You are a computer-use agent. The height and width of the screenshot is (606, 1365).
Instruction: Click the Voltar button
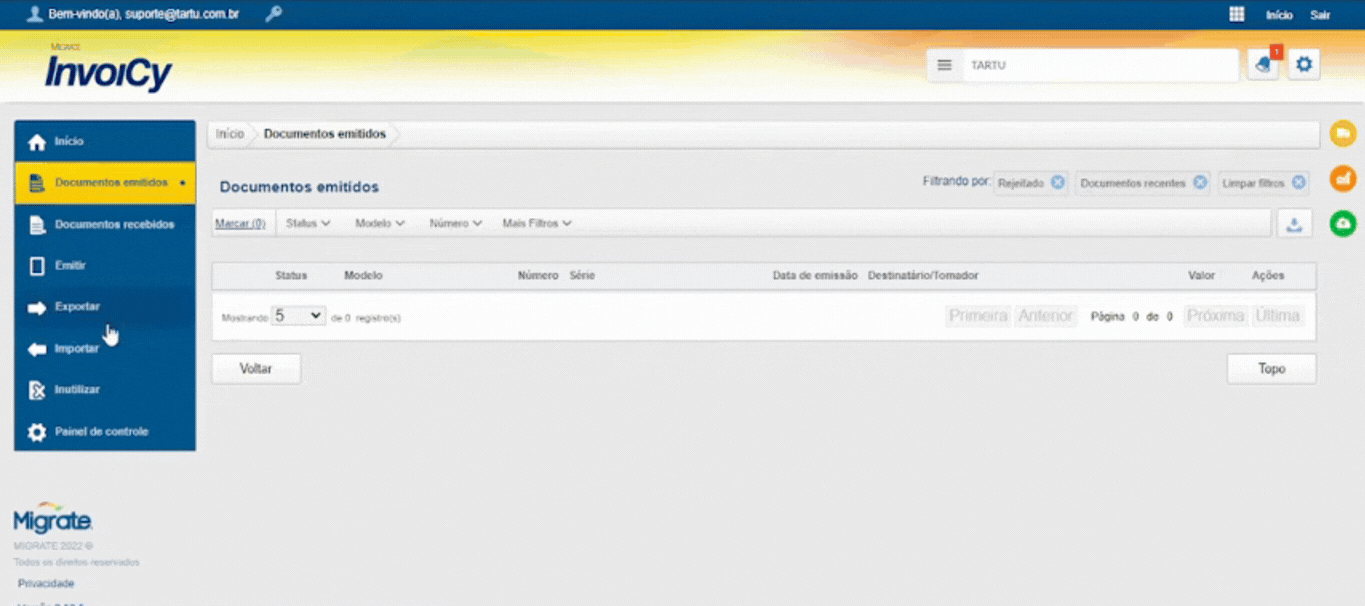pos(256,369)
